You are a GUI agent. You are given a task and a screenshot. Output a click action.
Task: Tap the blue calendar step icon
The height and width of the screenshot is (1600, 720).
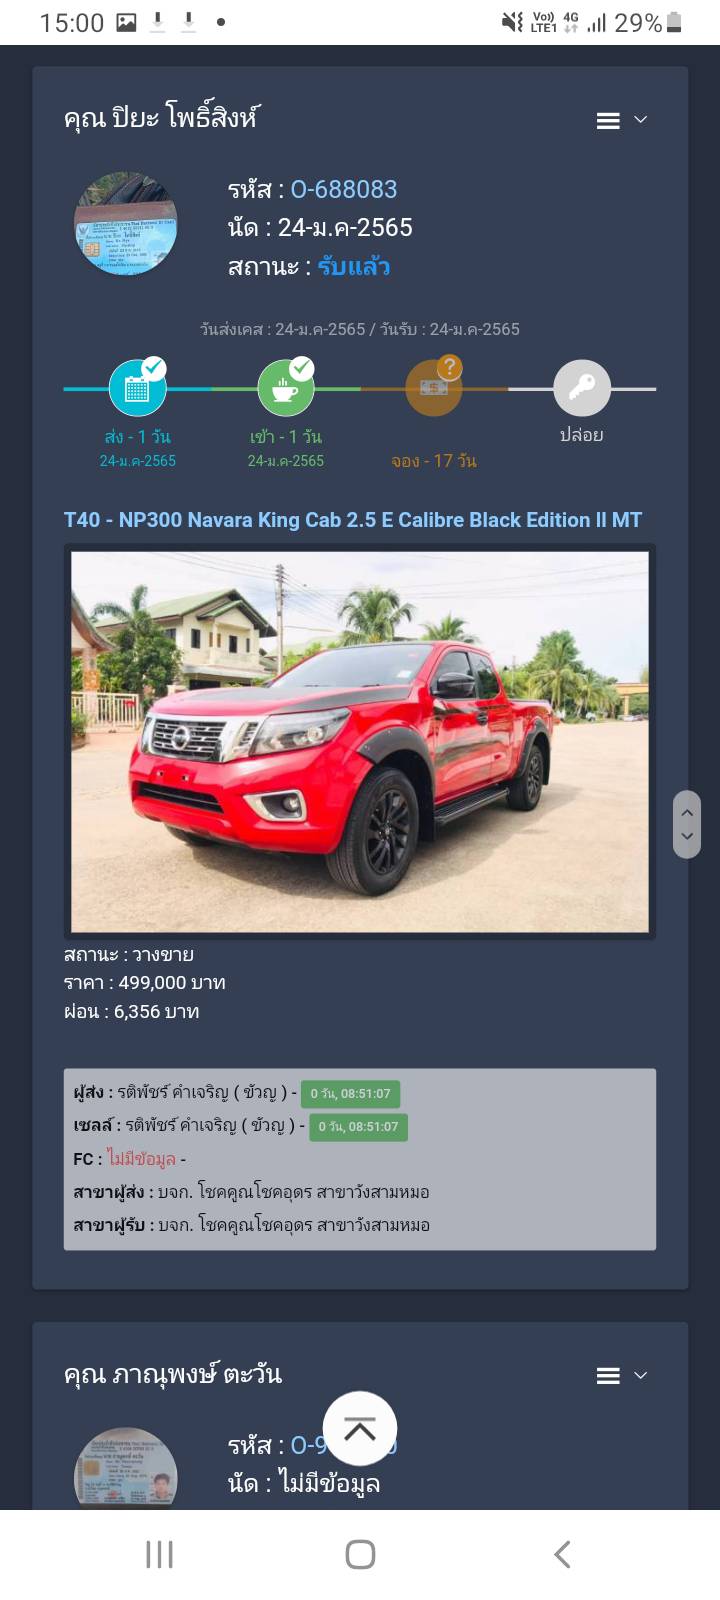click(137, 388)
